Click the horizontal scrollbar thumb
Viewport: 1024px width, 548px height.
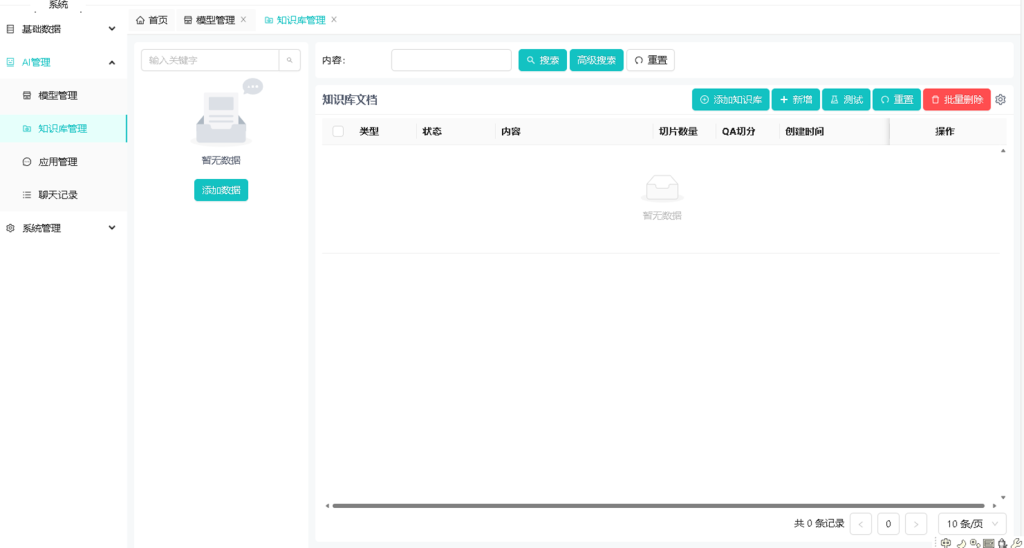coord(658,506)
